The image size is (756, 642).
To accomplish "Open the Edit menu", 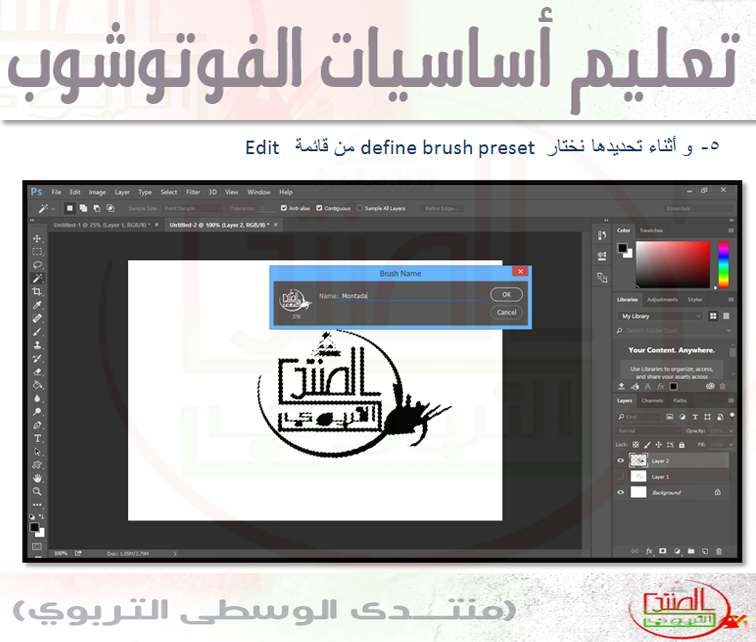I will pos(75,192).
